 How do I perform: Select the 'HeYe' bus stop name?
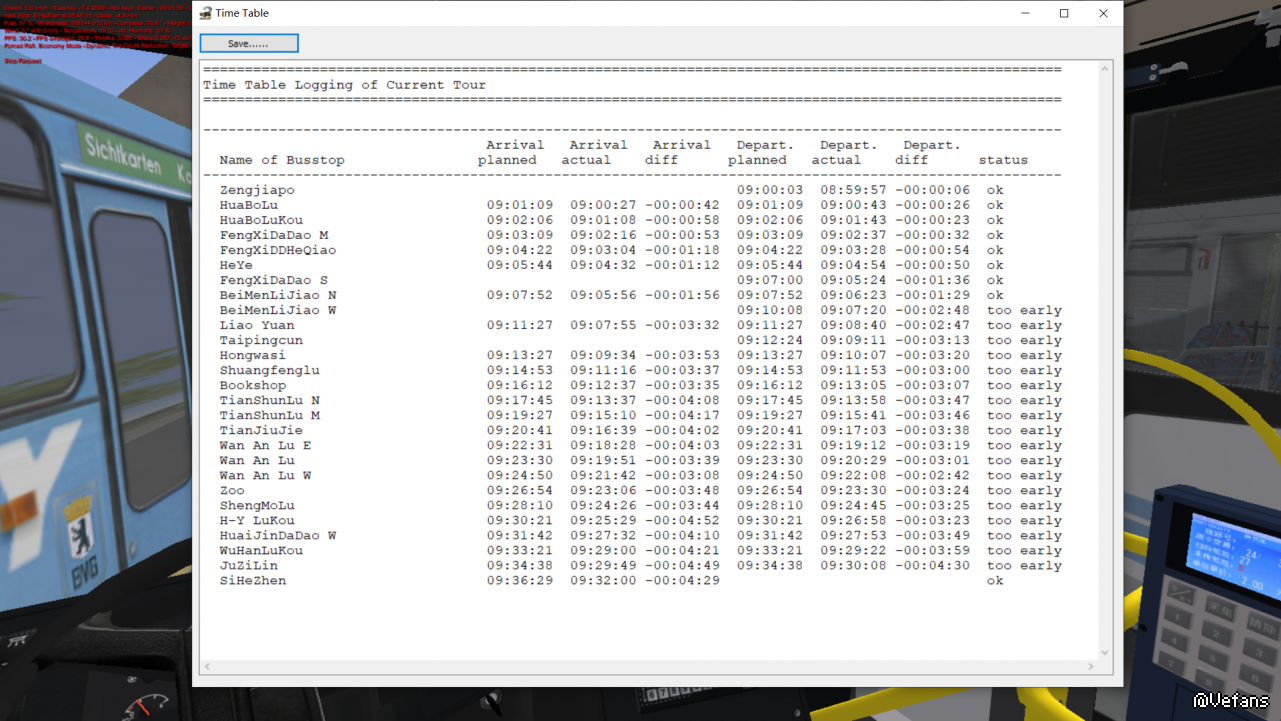[236, 265]
